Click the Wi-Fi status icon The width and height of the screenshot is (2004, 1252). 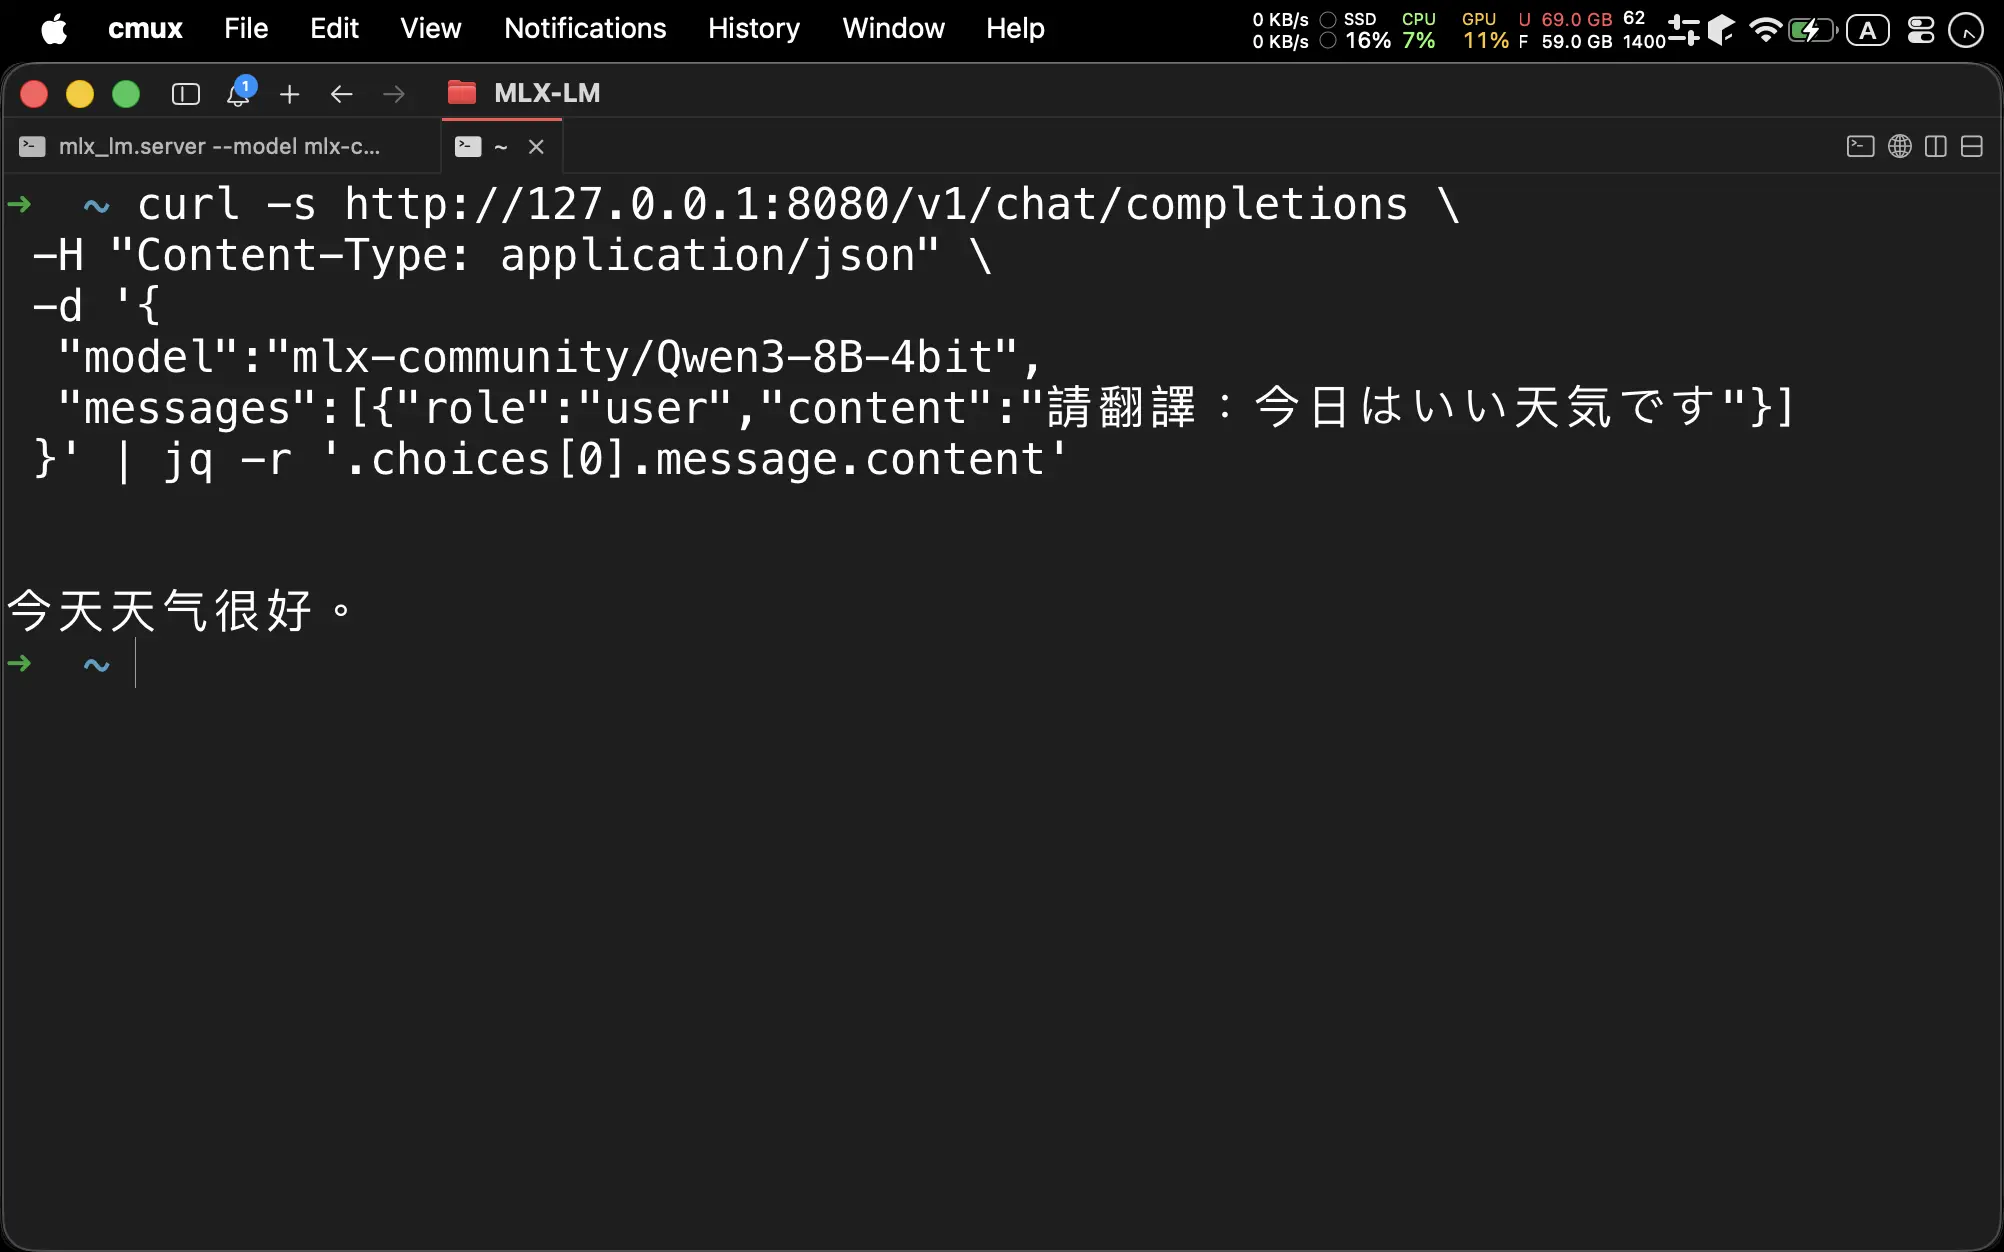pos(1766,30)
